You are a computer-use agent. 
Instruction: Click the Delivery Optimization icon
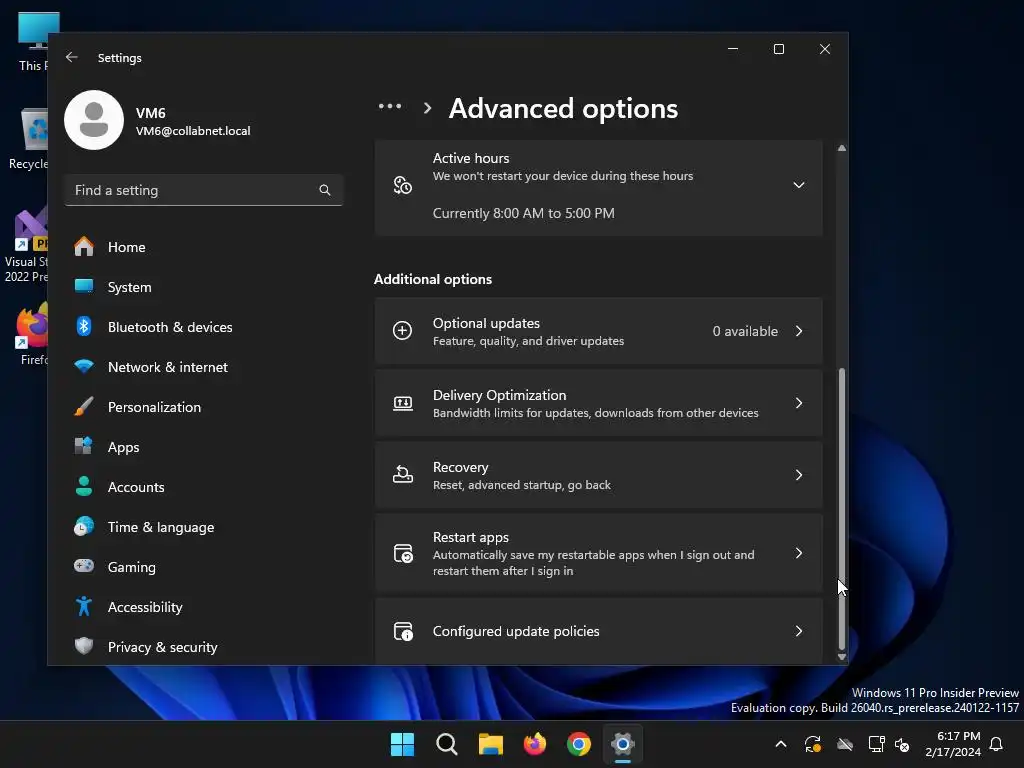402,403
